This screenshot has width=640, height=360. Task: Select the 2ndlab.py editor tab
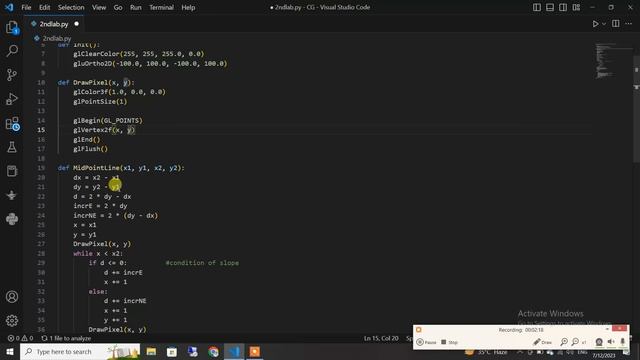[x=54, y=24]
